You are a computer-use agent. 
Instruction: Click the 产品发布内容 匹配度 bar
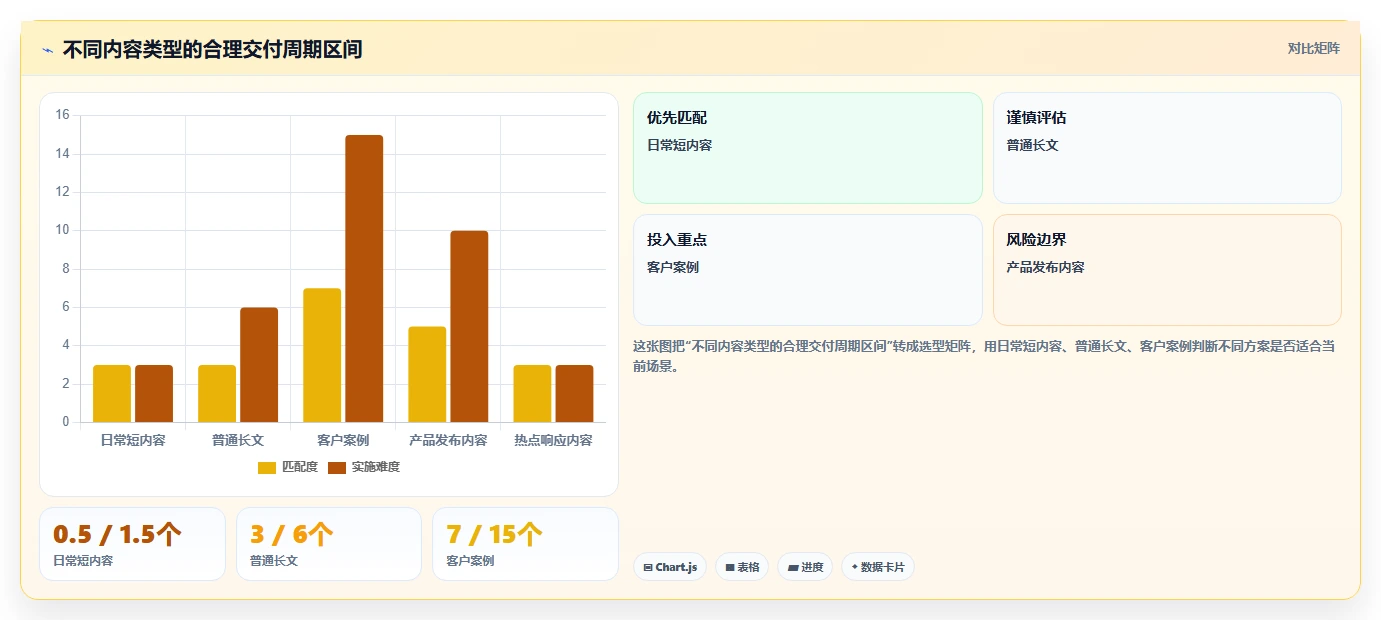[x=427, y=374]
